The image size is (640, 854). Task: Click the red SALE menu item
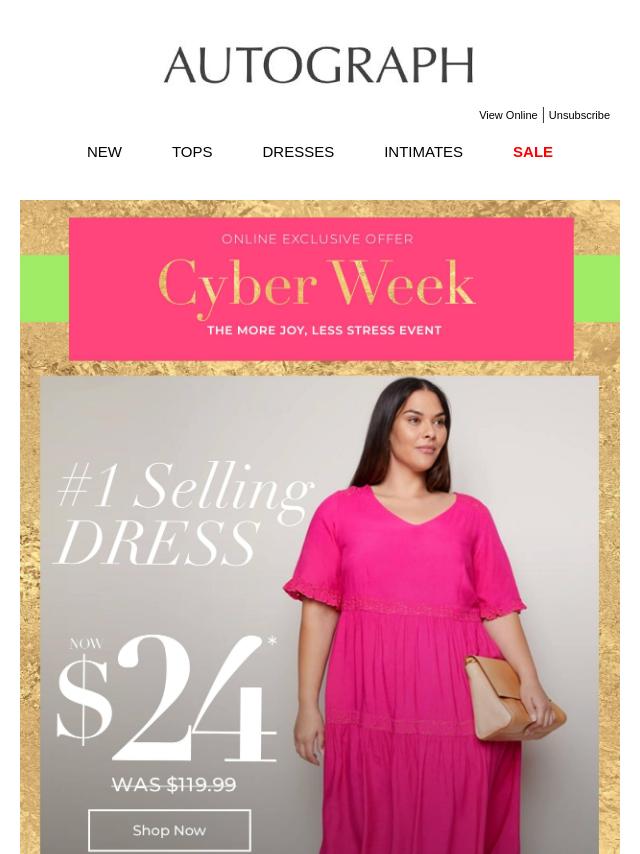pos(533,152)
